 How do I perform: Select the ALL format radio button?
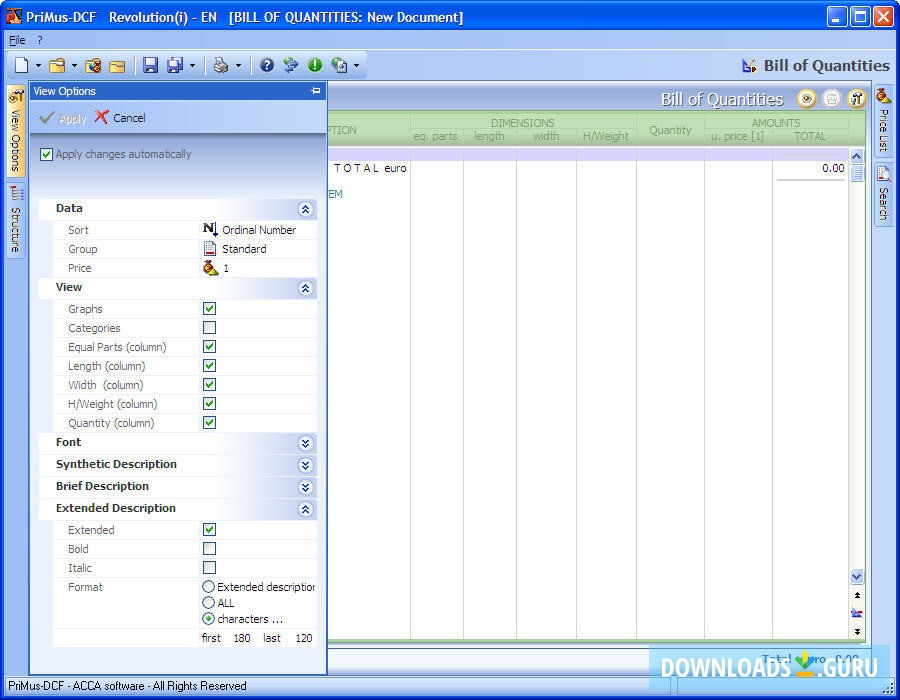tap(208, 603)
